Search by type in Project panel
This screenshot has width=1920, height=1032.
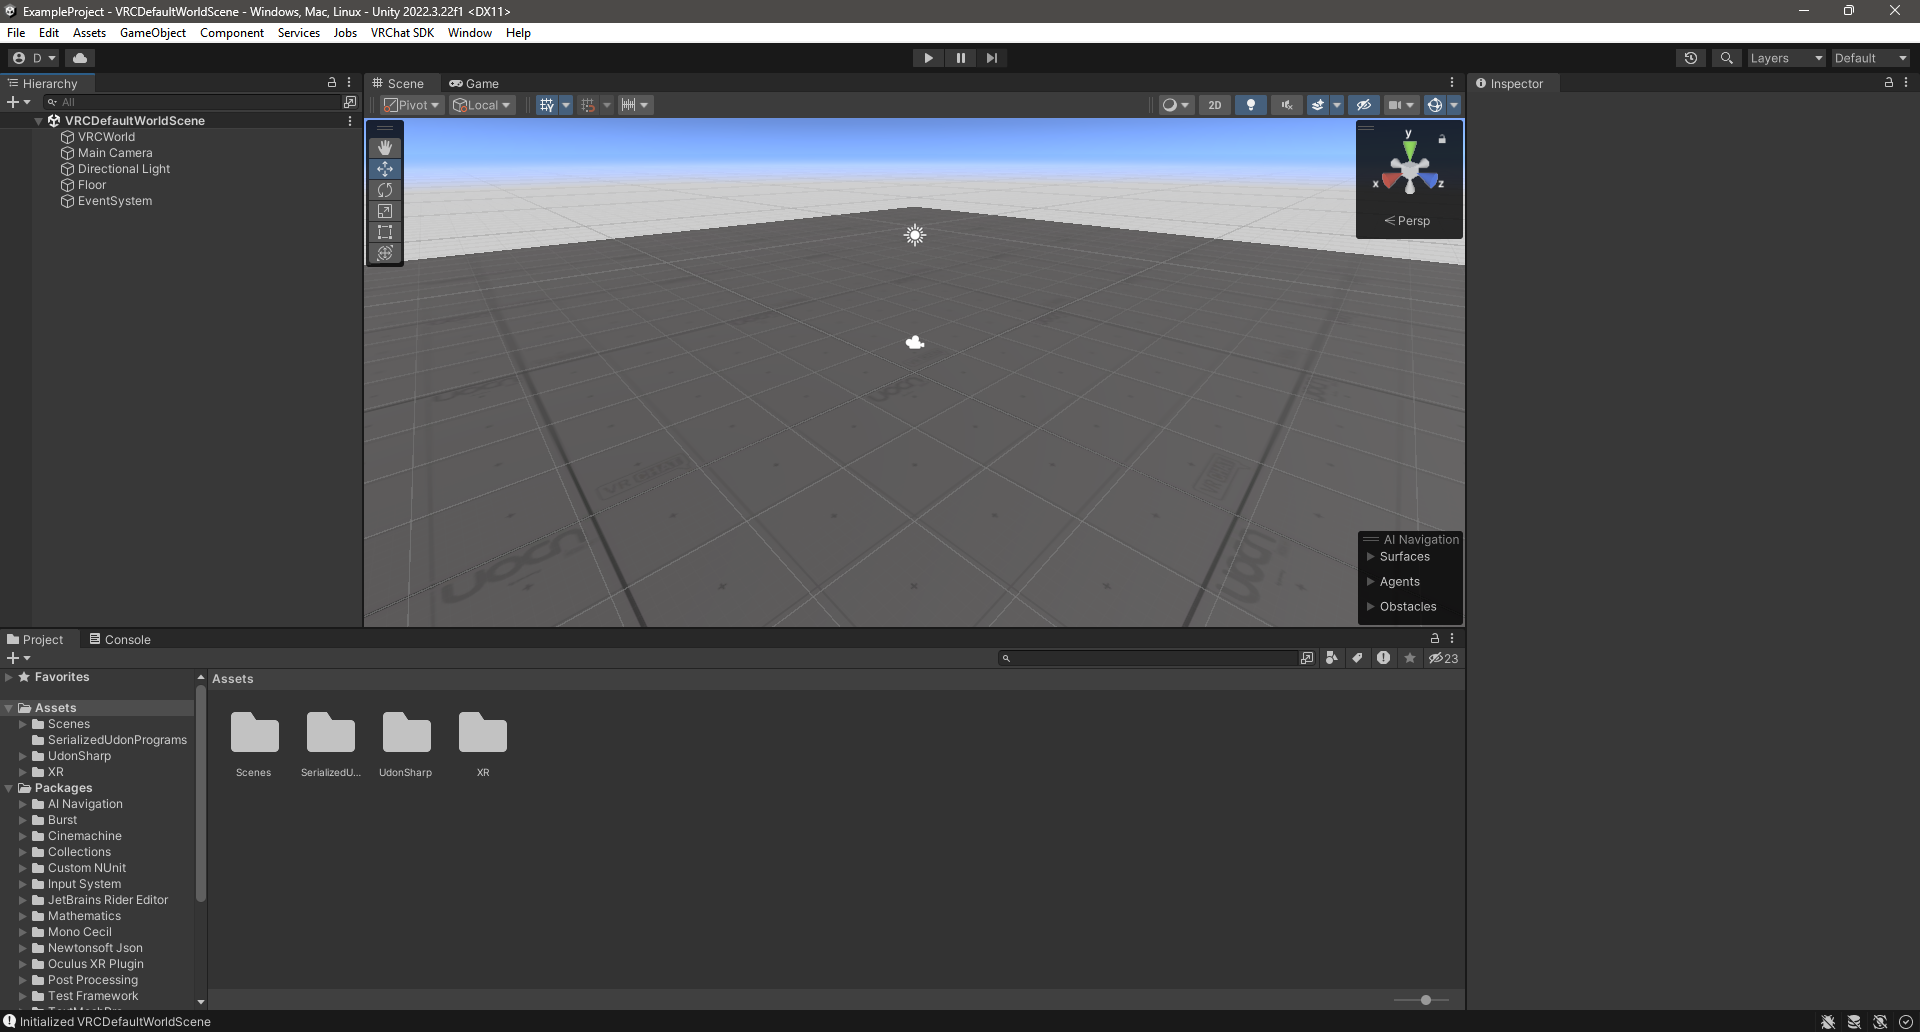click(1331, 658)
